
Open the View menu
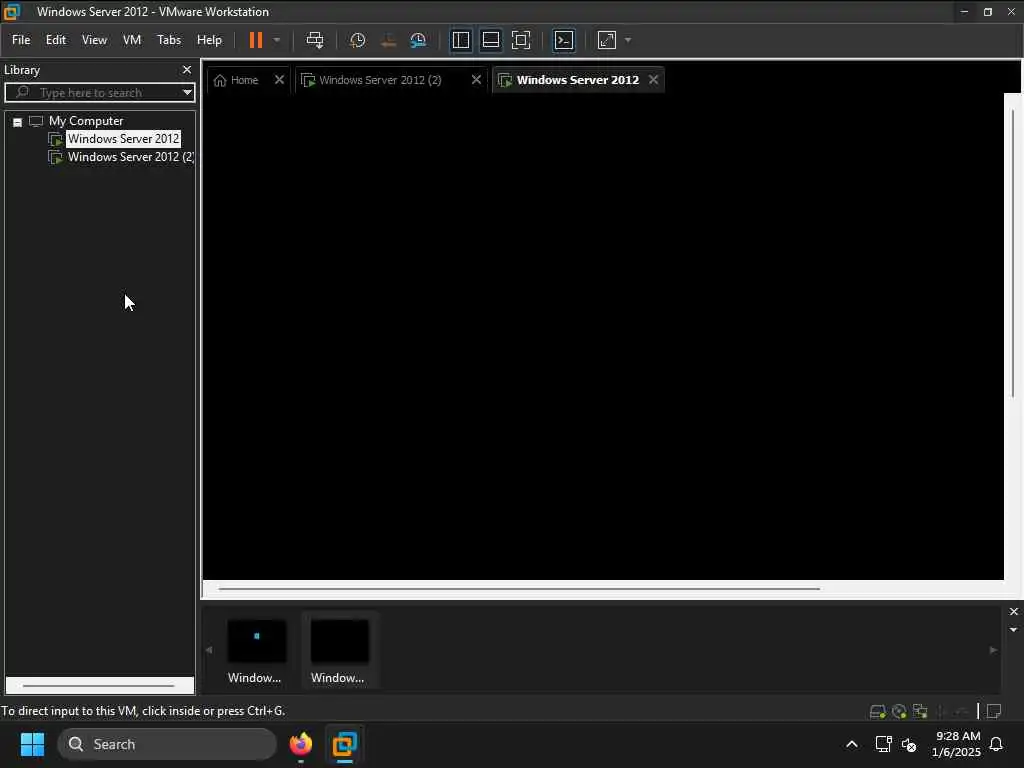pos(94,40)
